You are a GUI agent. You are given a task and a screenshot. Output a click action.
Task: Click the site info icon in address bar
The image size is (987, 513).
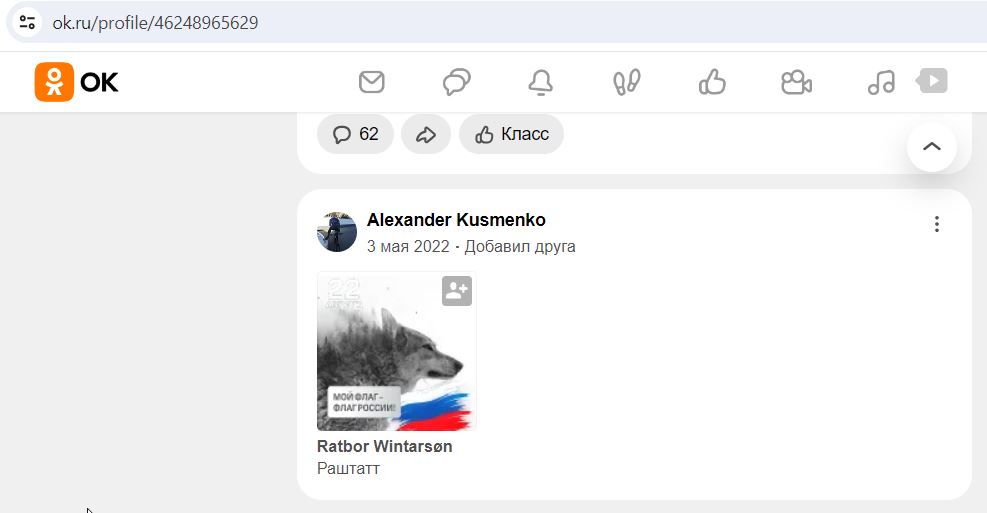click(x=27, y=23)
